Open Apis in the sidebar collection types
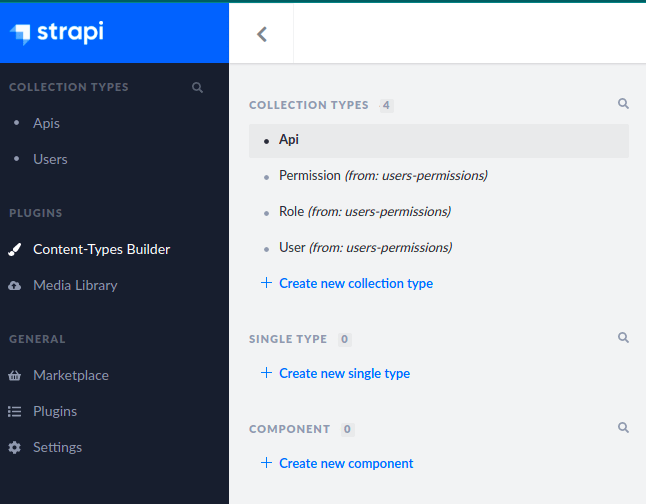 [x=46, y=123]
